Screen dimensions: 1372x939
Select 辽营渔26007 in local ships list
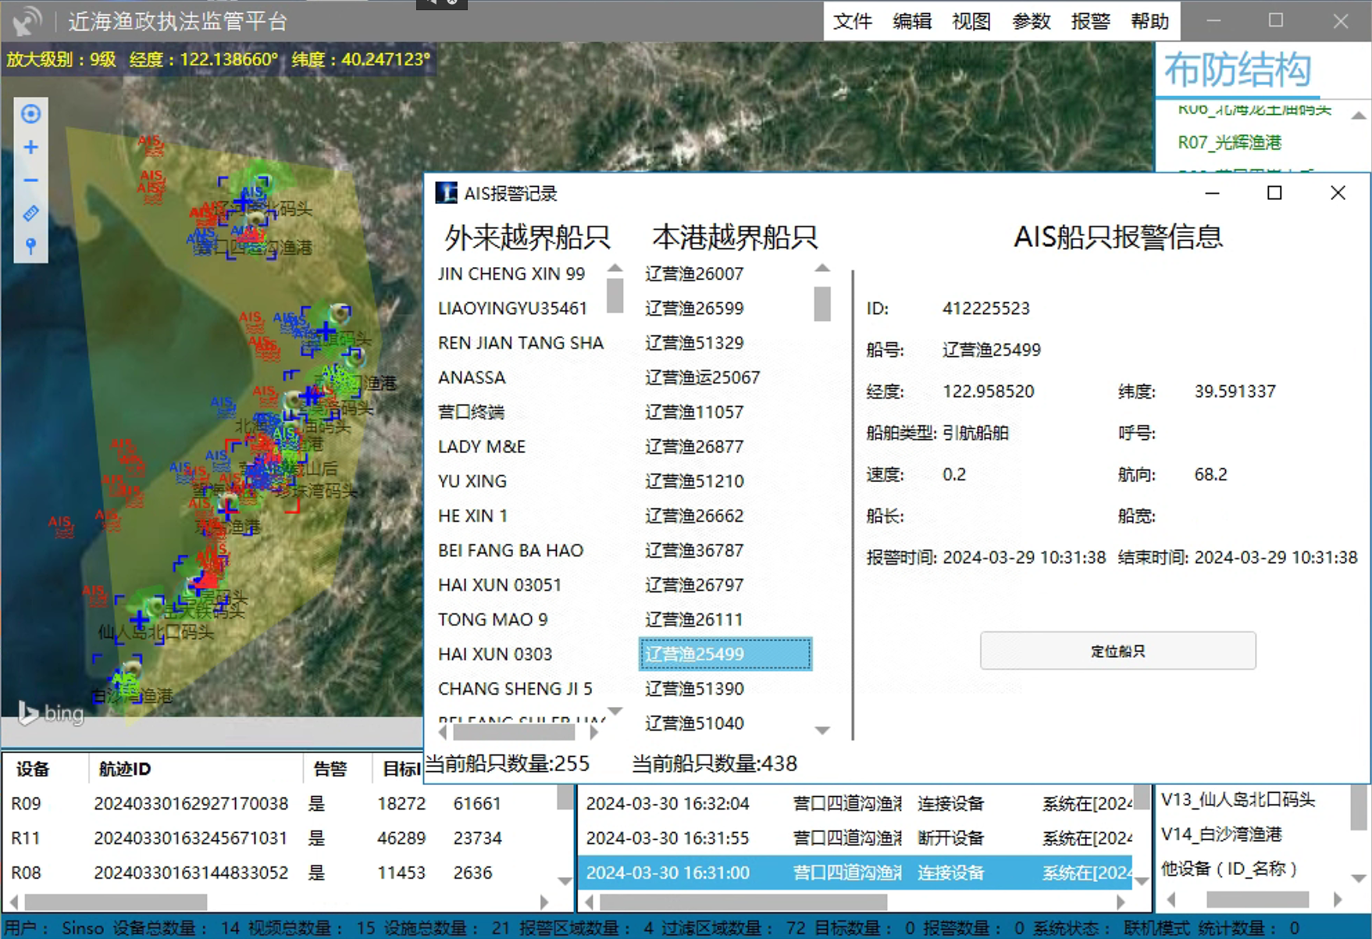(x=694, y=274)
